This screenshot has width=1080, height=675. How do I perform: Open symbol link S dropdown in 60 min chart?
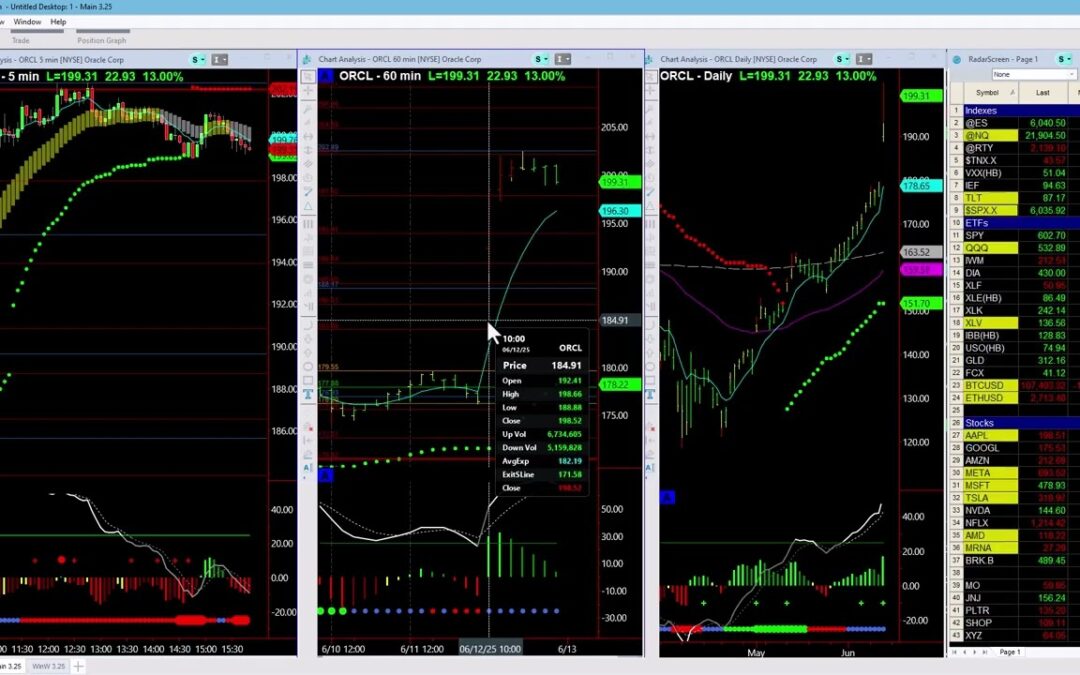pyautogui.click(x=541, y=59)
